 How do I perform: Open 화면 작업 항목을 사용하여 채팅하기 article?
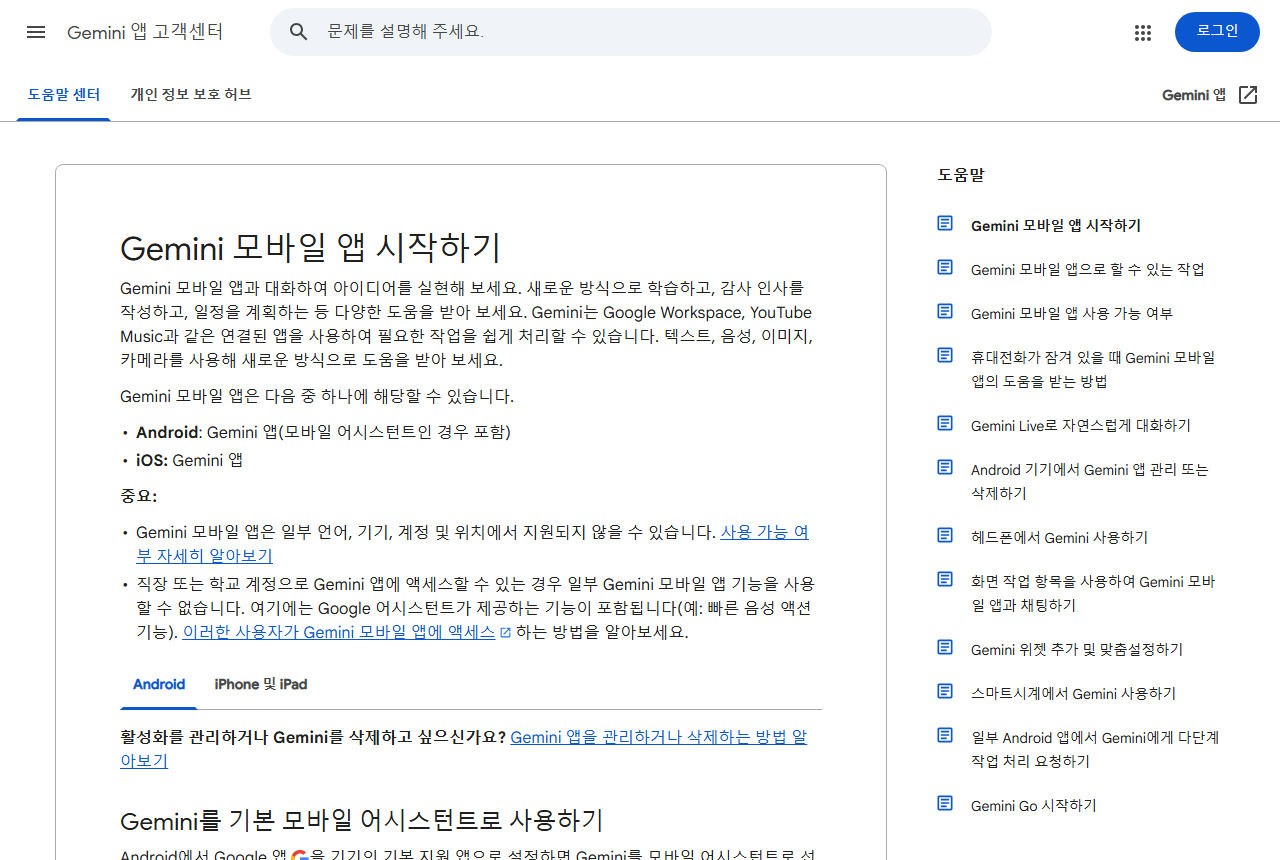click(x=1093, y=594)
